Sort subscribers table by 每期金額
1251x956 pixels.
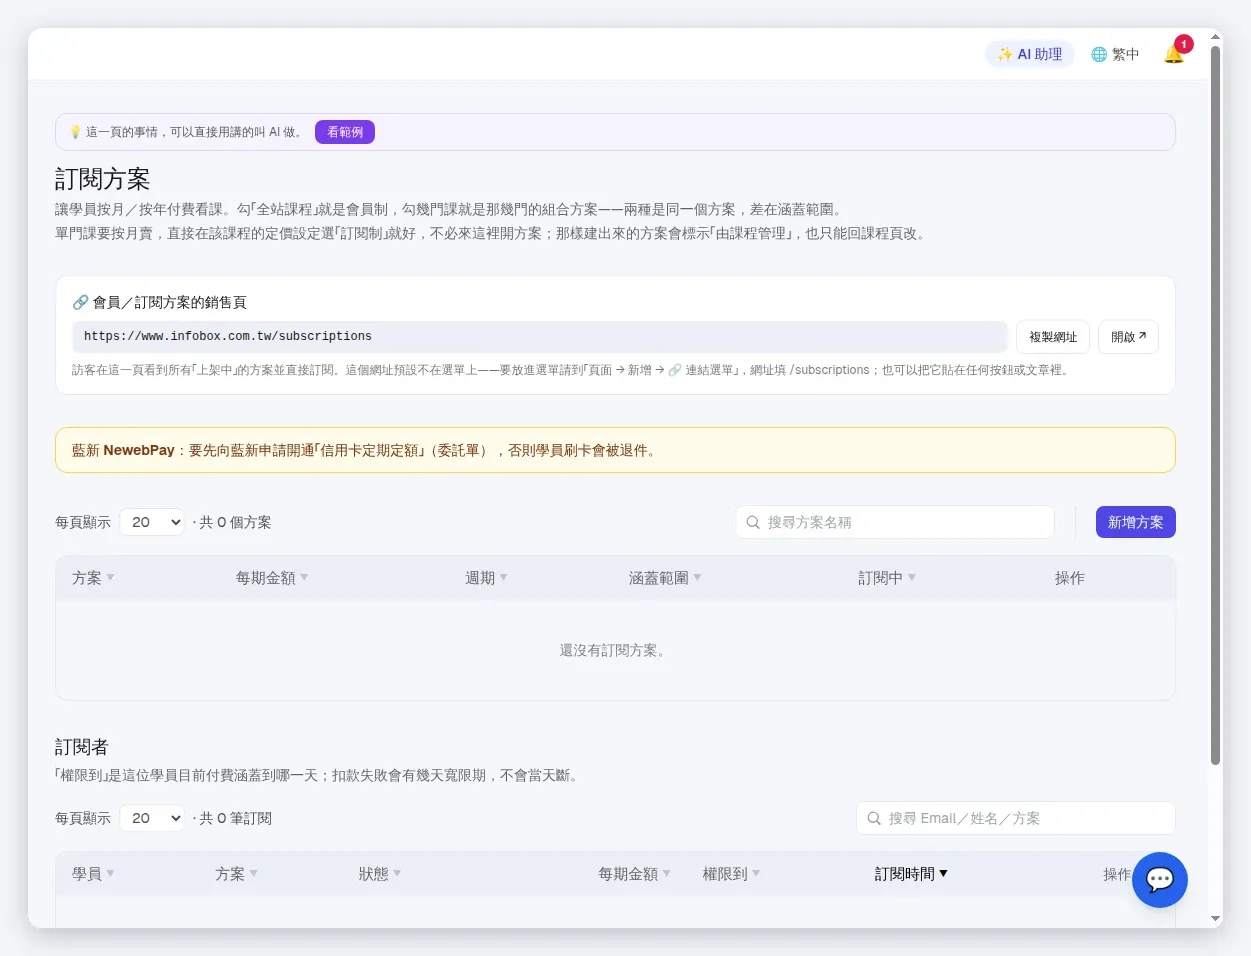point(634,874)
